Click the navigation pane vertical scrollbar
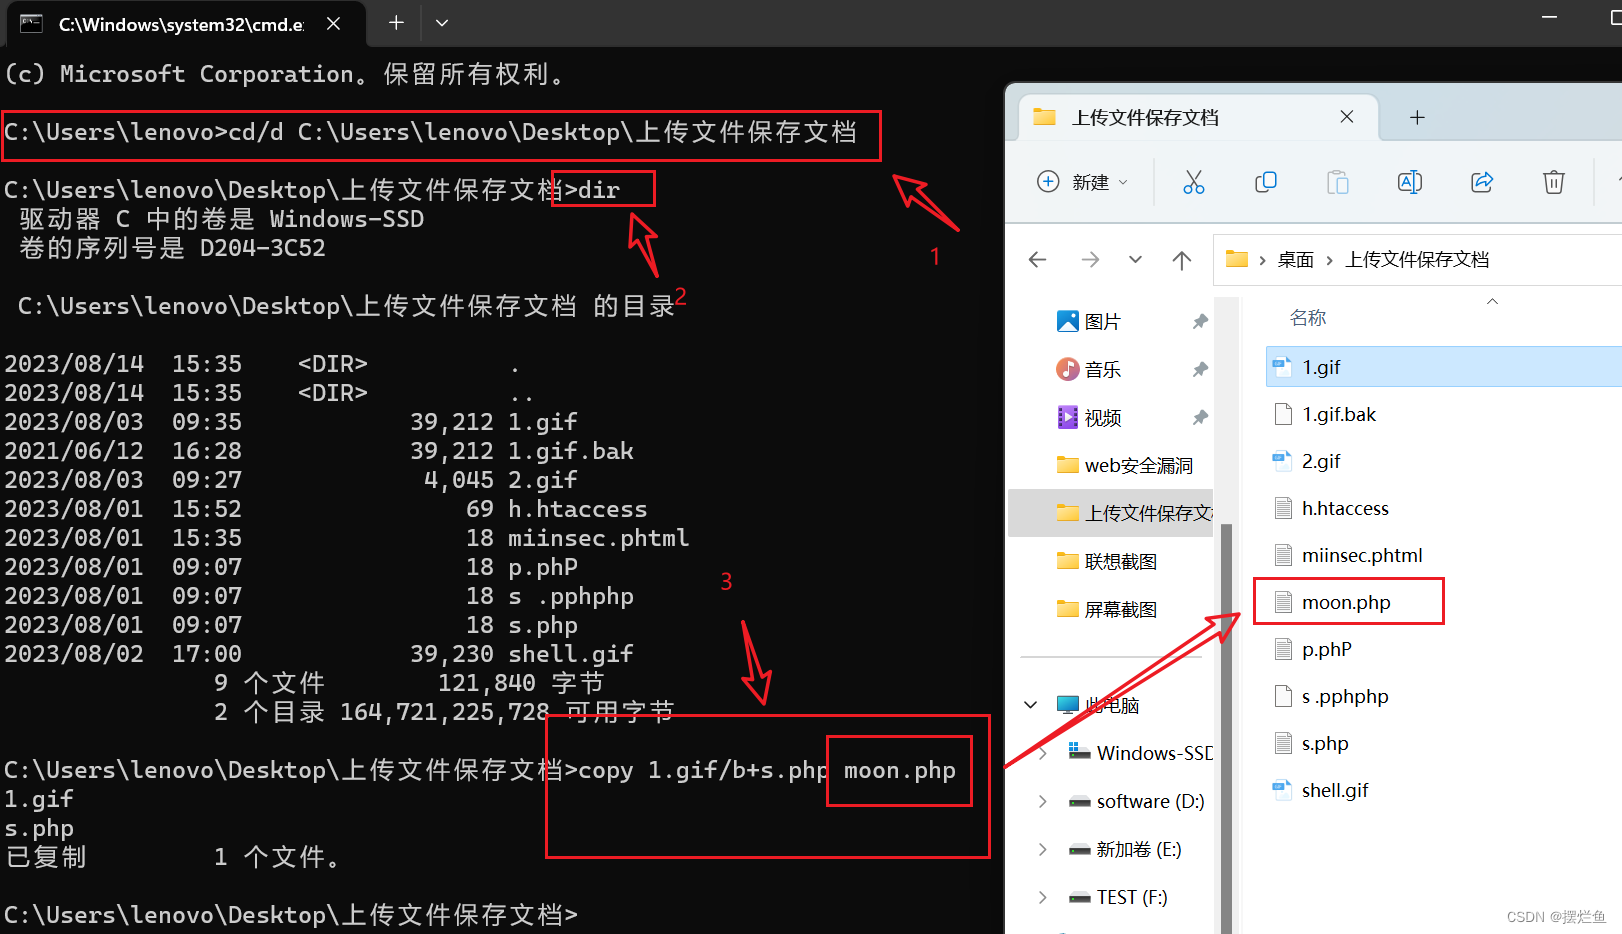 1226,728
